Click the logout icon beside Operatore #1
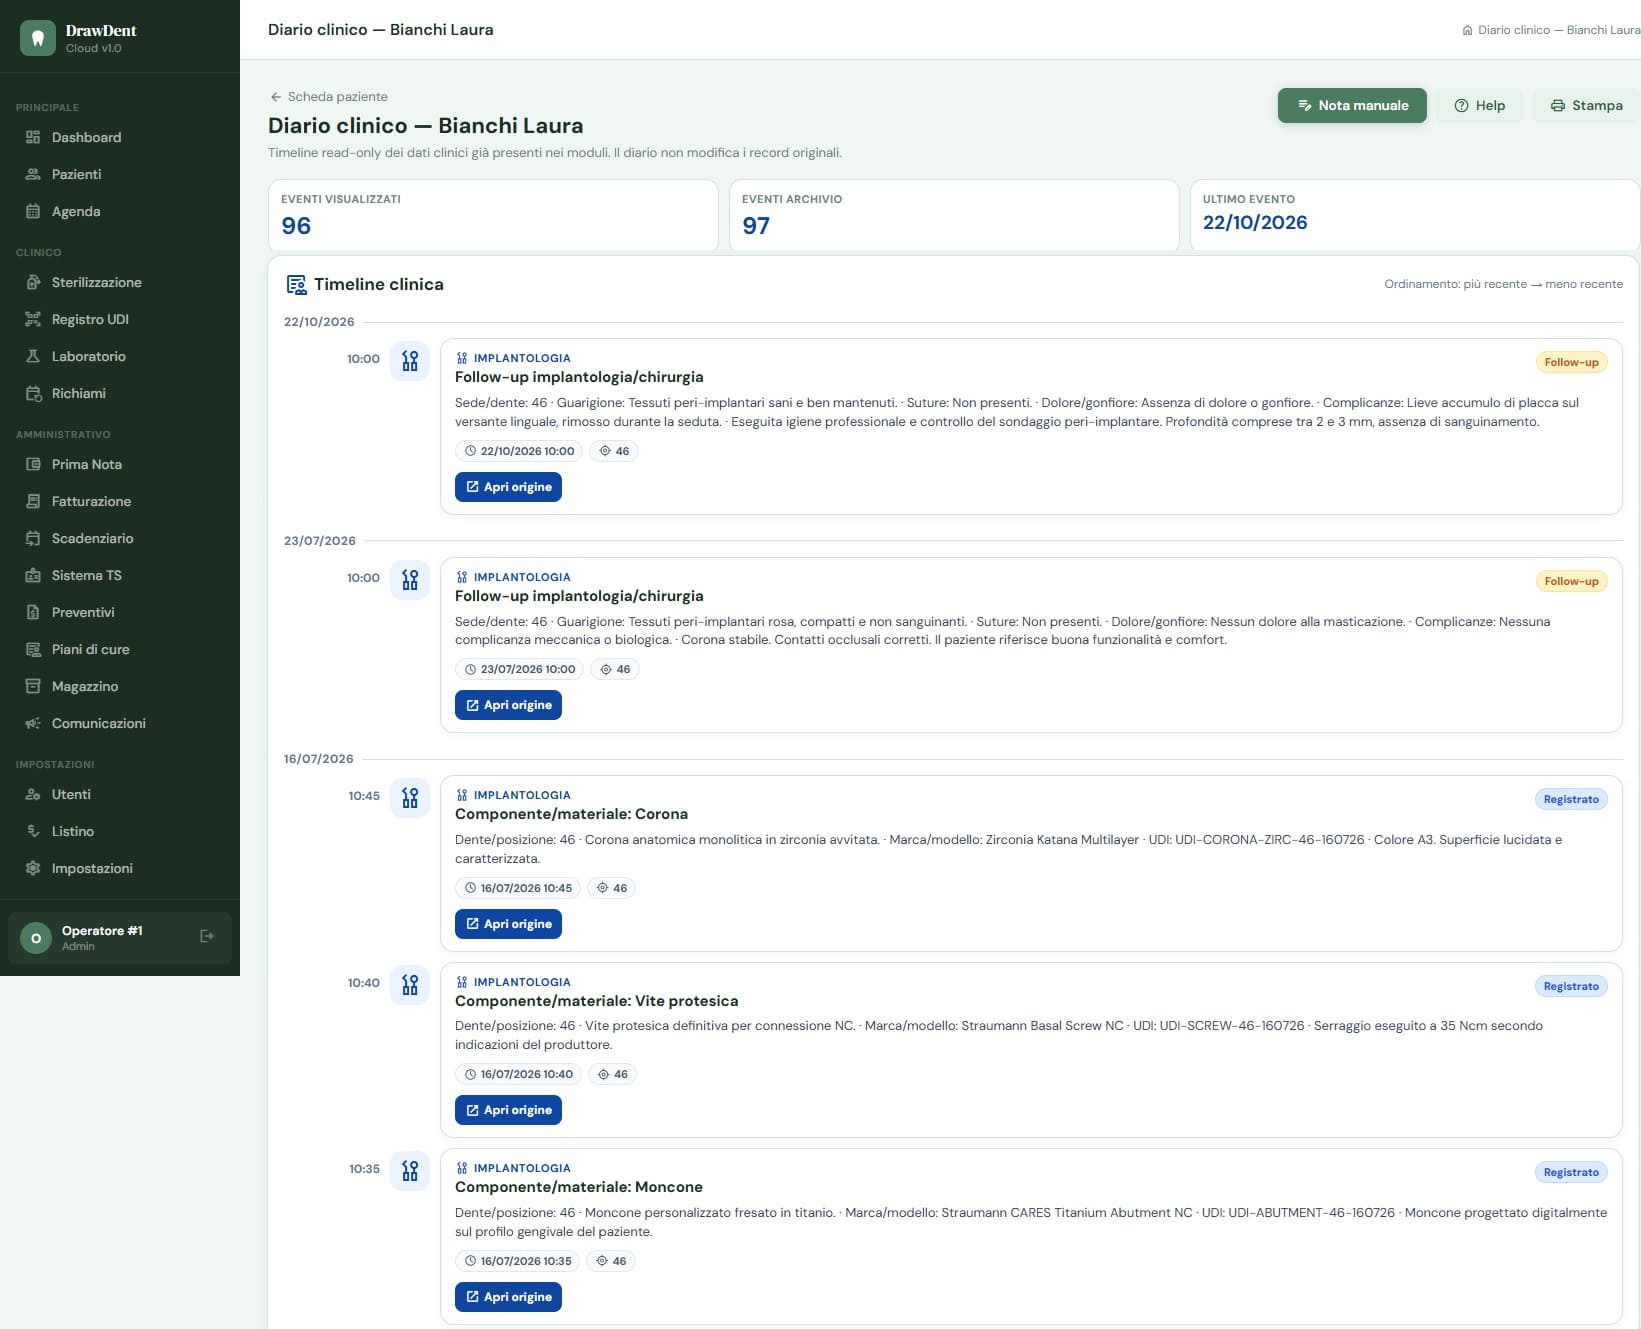 pyautogui.click(x=207, y=936)
